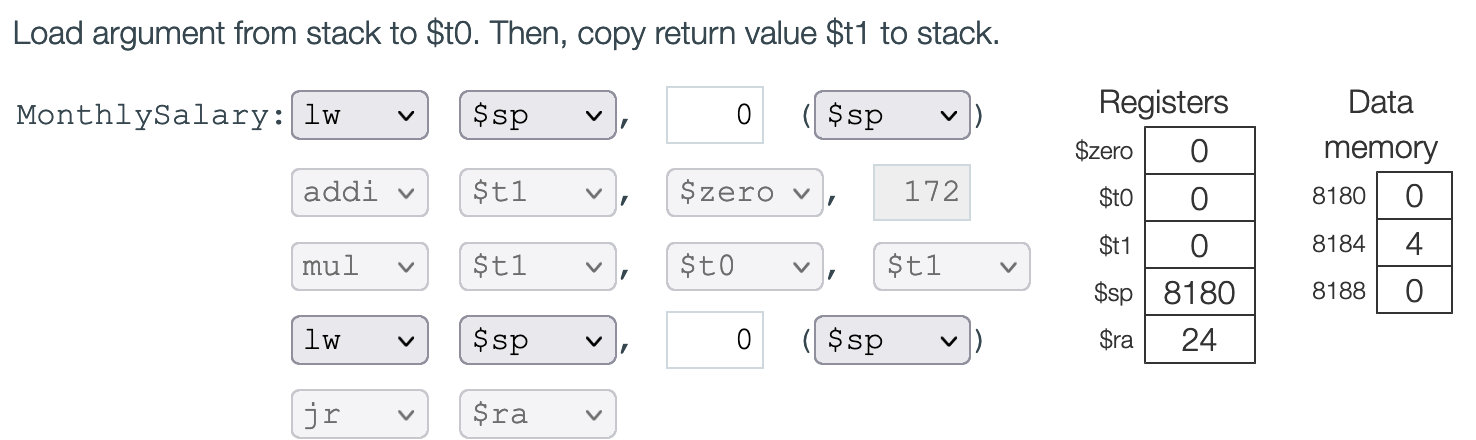This screenshot has height=440, width=1476.
Task: Open the lw opcode dropdown above jr
Action: [x=359, y=340]
